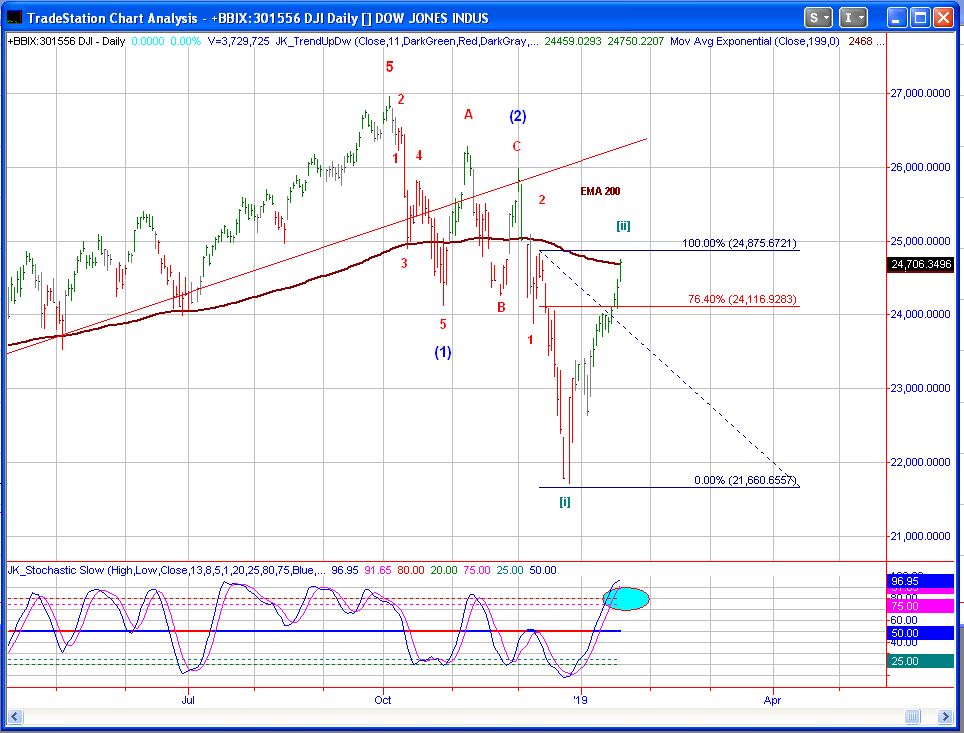Select the 'Mov Avg Exponential (Close,199,0)' label

point(754,41)
